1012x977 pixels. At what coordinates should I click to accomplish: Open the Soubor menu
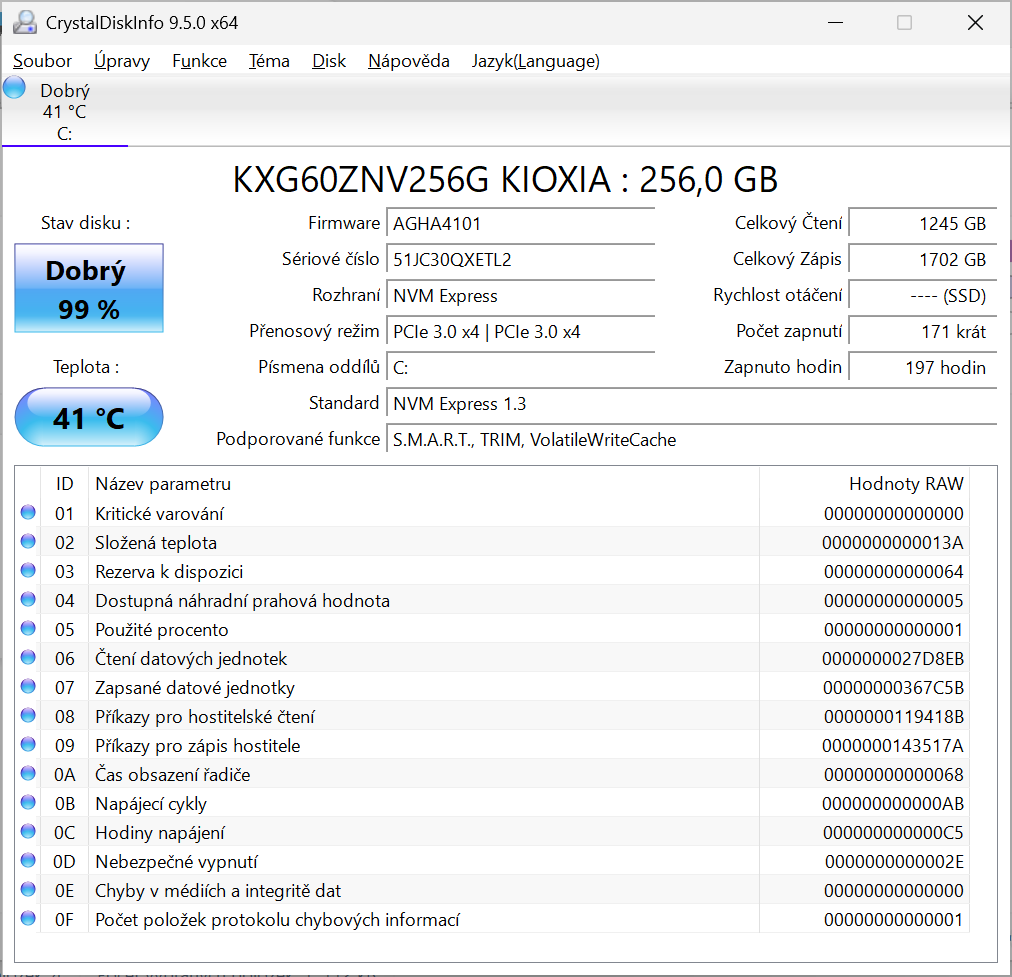(x=41, y=61)
